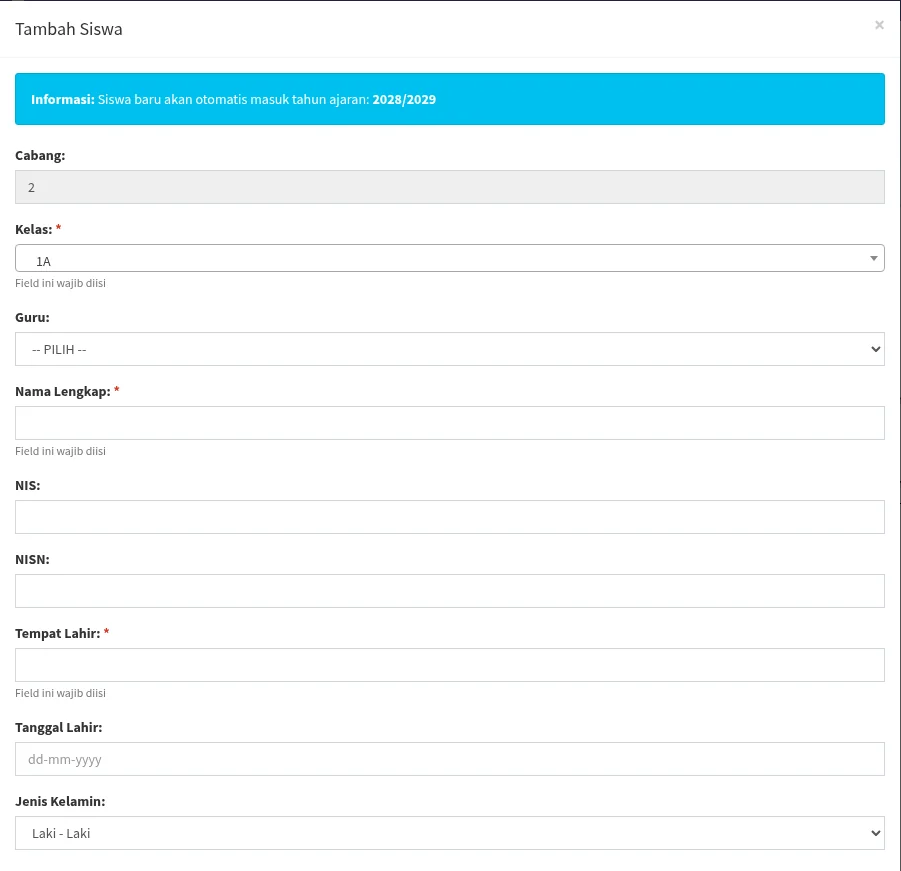Click the 'Tambah Siswa' dialog title

68,29
